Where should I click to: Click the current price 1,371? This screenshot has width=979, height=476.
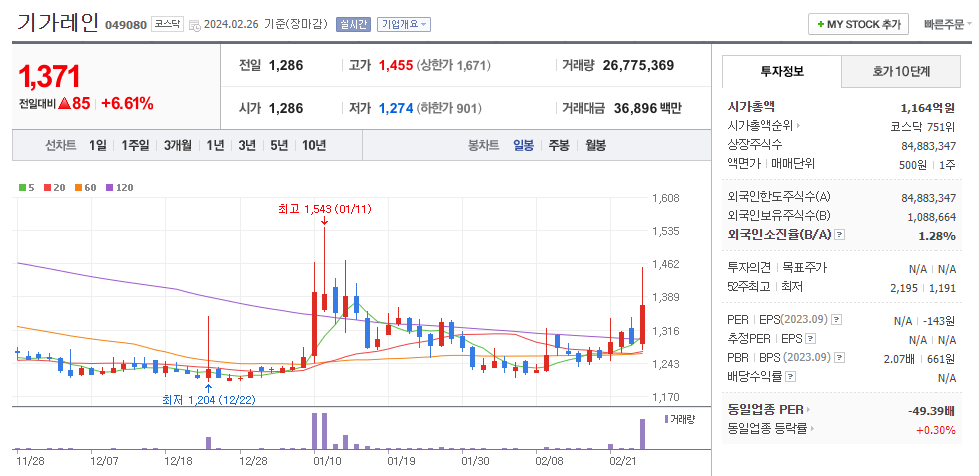(49, 77)
